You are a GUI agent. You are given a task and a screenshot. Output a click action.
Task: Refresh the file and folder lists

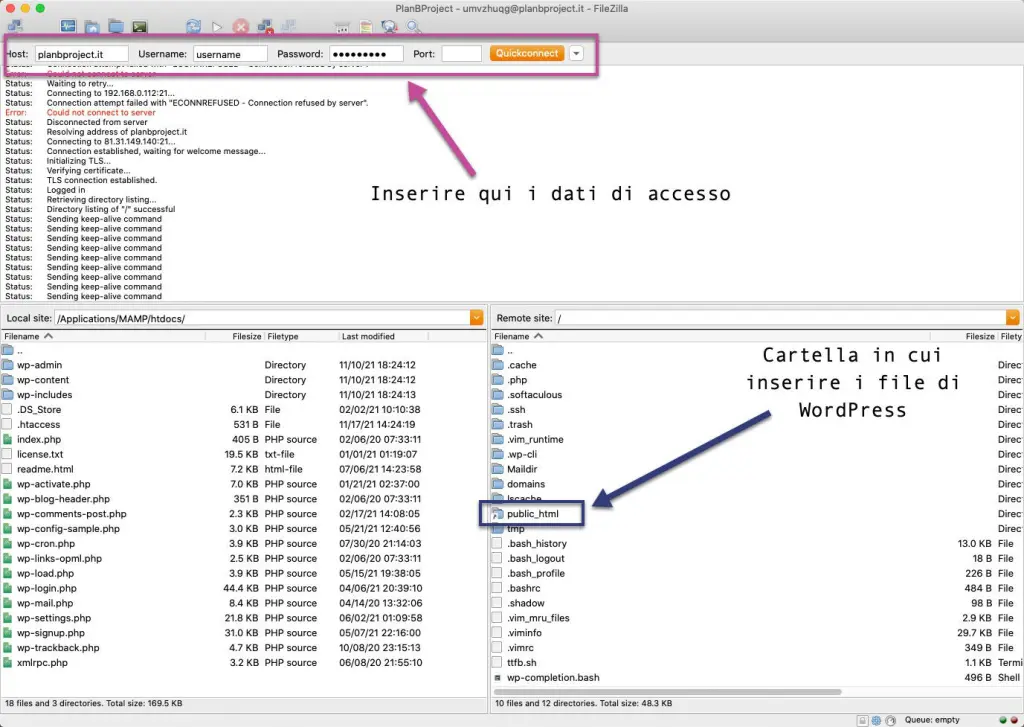(x=193, y=26)
